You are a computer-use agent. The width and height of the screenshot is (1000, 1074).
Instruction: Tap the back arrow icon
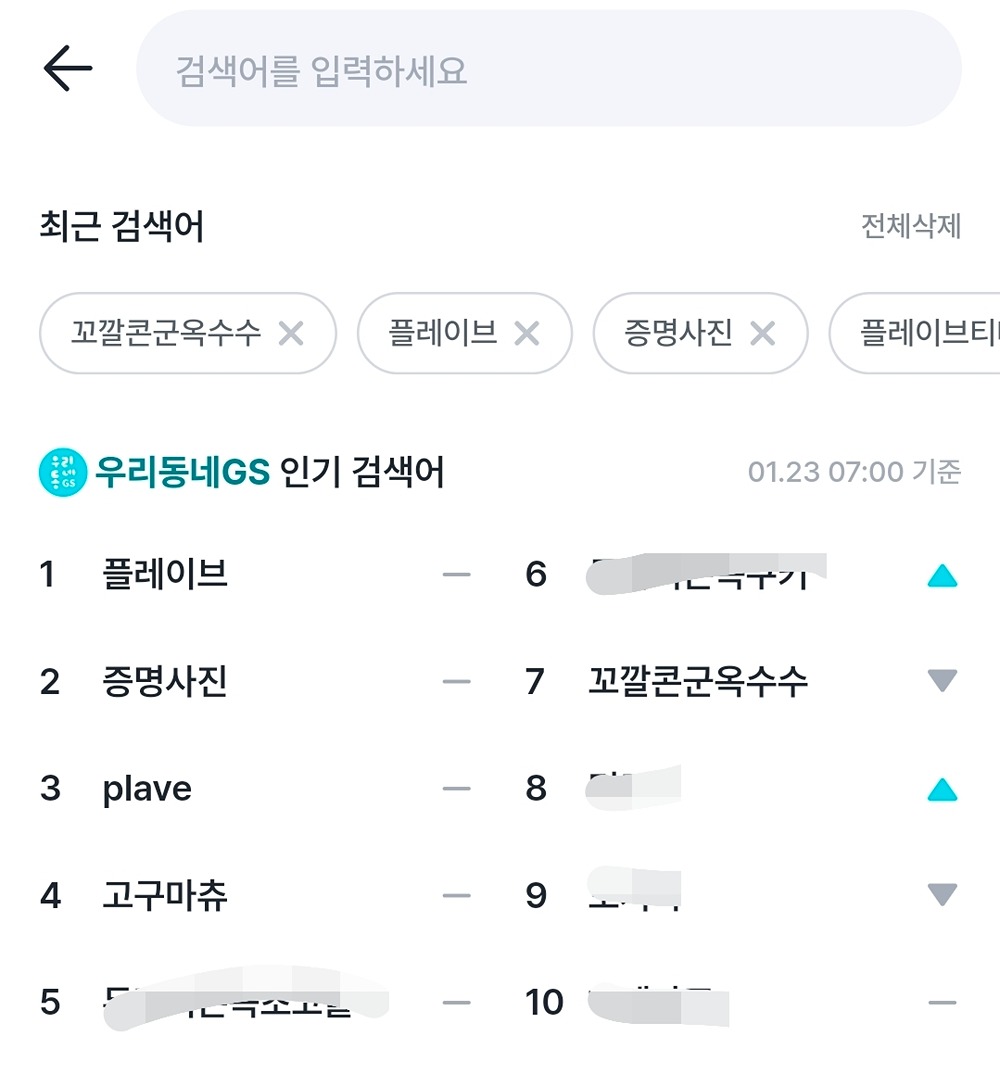[x=67, y=69]
